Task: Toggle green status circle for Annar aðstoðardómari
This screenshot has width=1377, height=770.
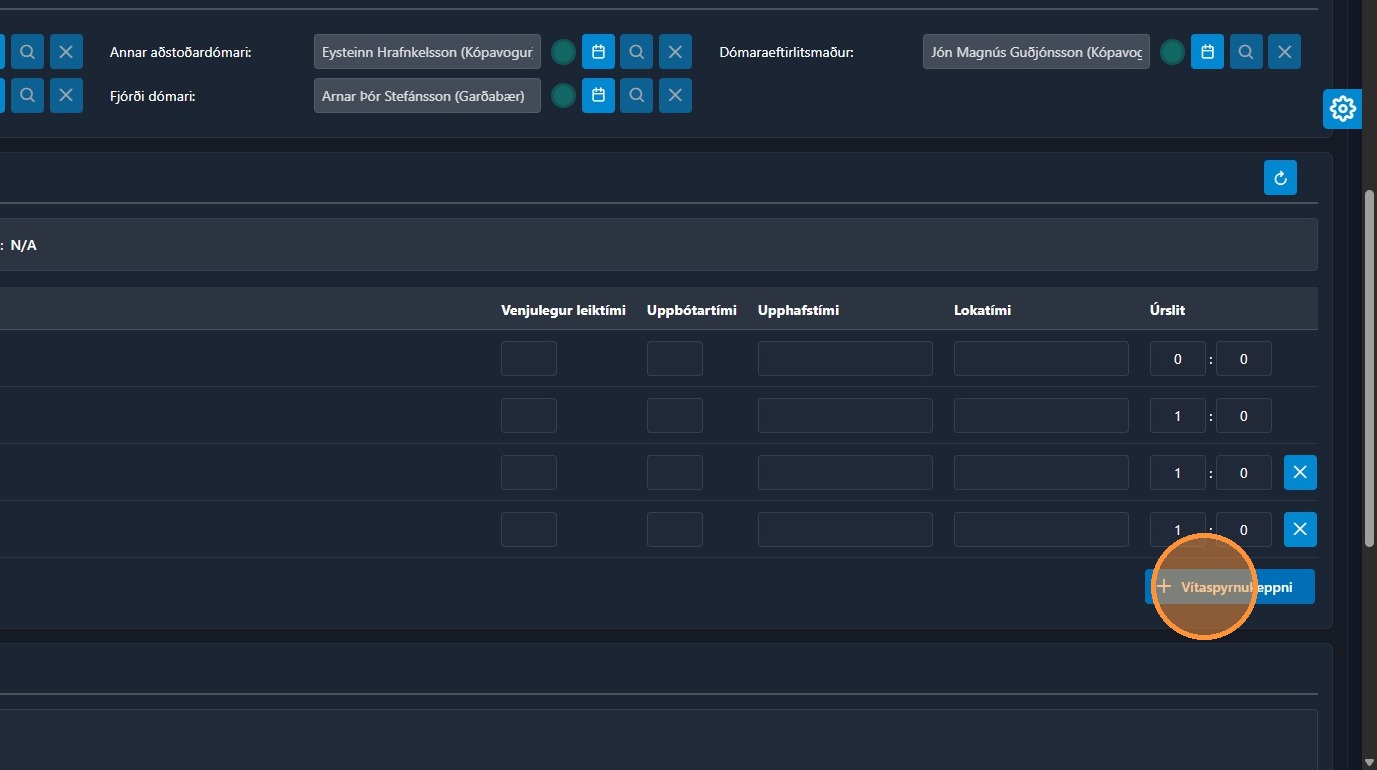Action: pos(563,52)
